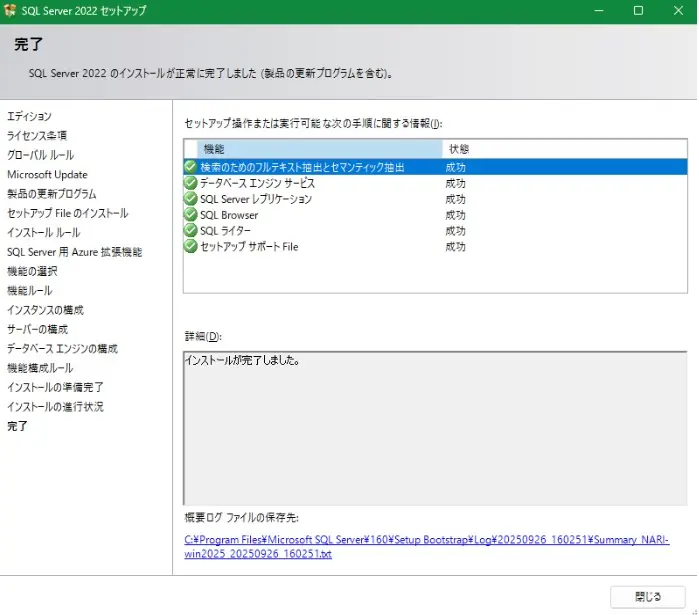Click green check icon for セットアップ サポート File
The height and width of the screenshot is (615, 699).
tap(190, 246)
